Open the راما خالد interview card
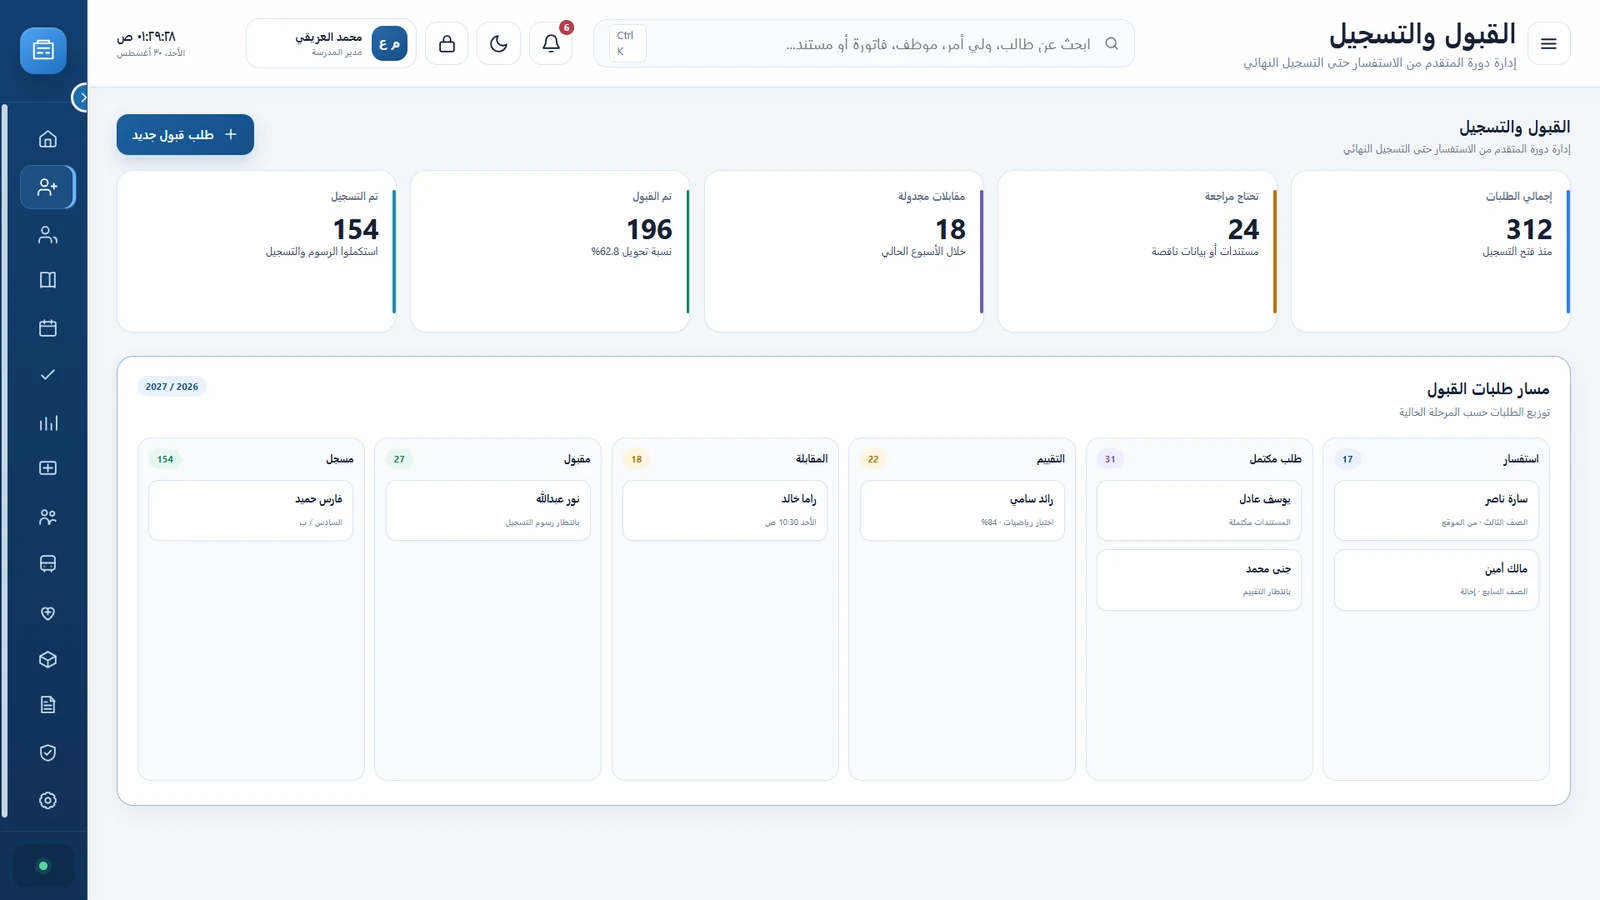The image size is (1600, 900). pos(725,510)
